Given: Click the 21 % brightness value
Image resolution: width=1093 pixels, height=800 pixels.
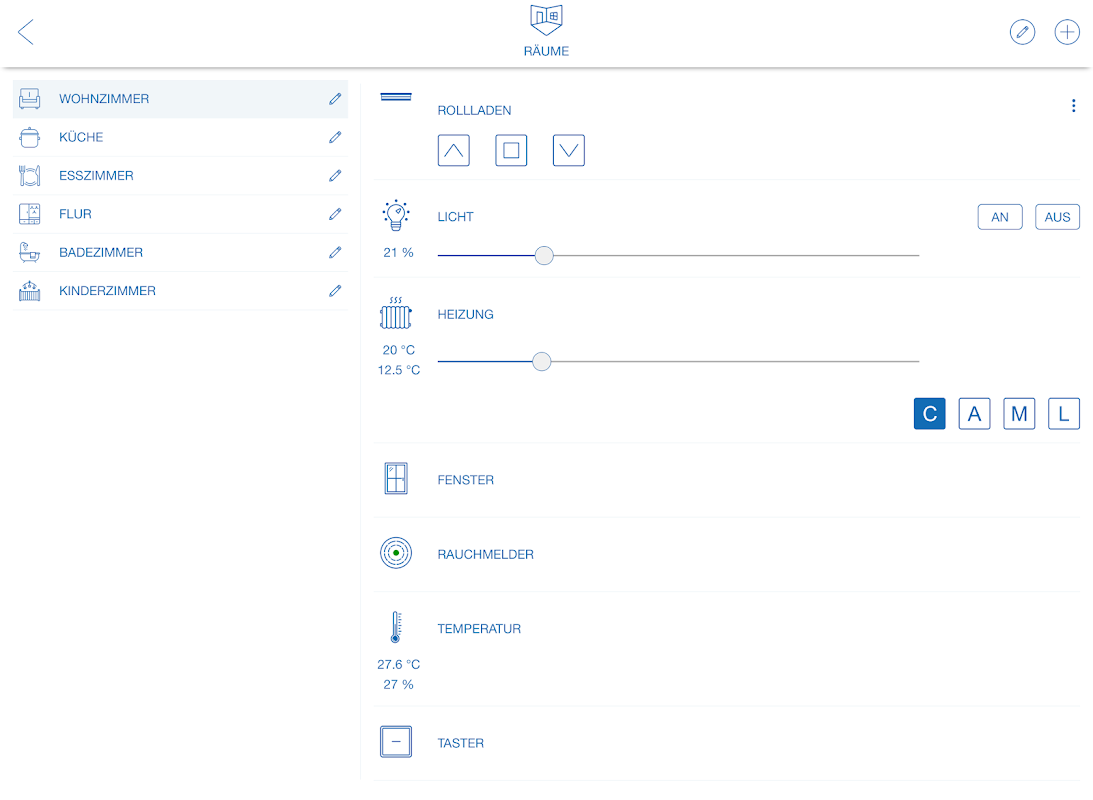Looking at the screenshot, I should [x=399, y=253].
